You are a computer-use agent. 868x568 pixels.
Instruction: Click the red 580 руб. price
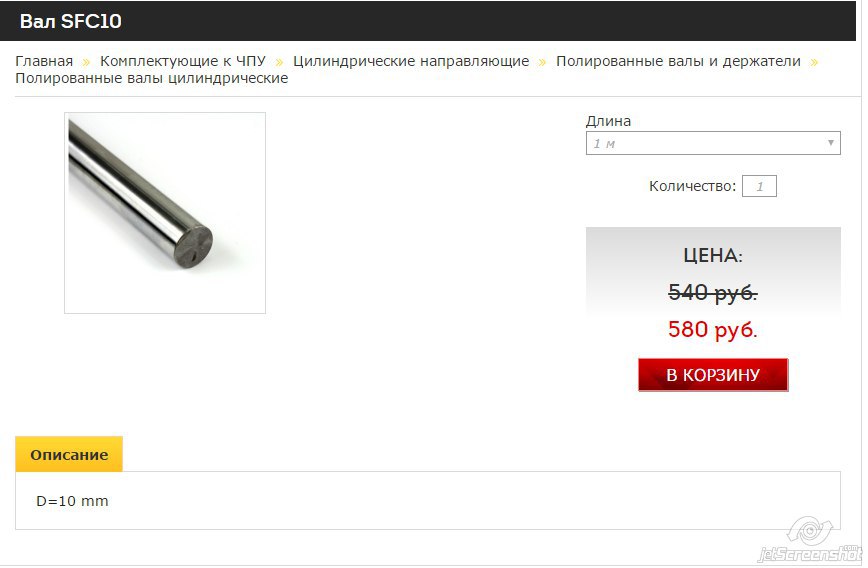[x=713, y=329]
